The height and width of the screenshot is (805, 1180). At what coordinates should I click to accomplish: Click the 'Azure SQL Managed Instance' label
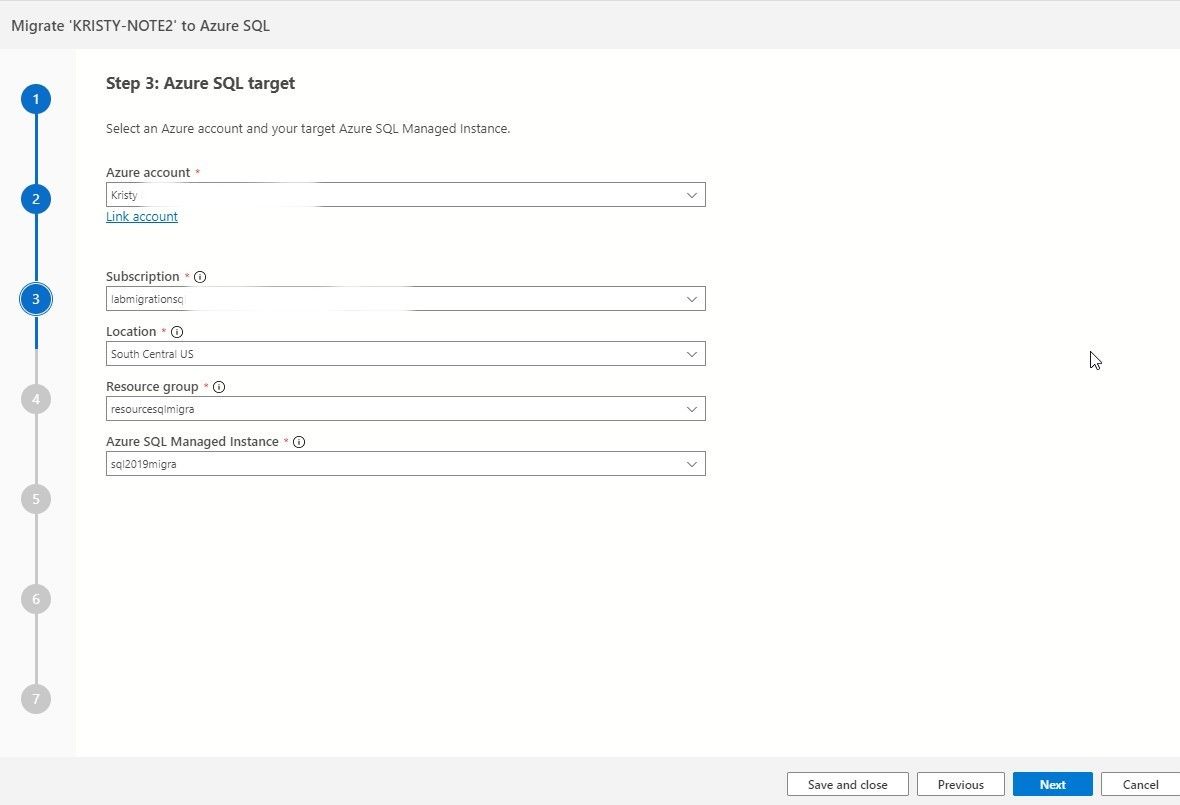[x=193, y=442]
